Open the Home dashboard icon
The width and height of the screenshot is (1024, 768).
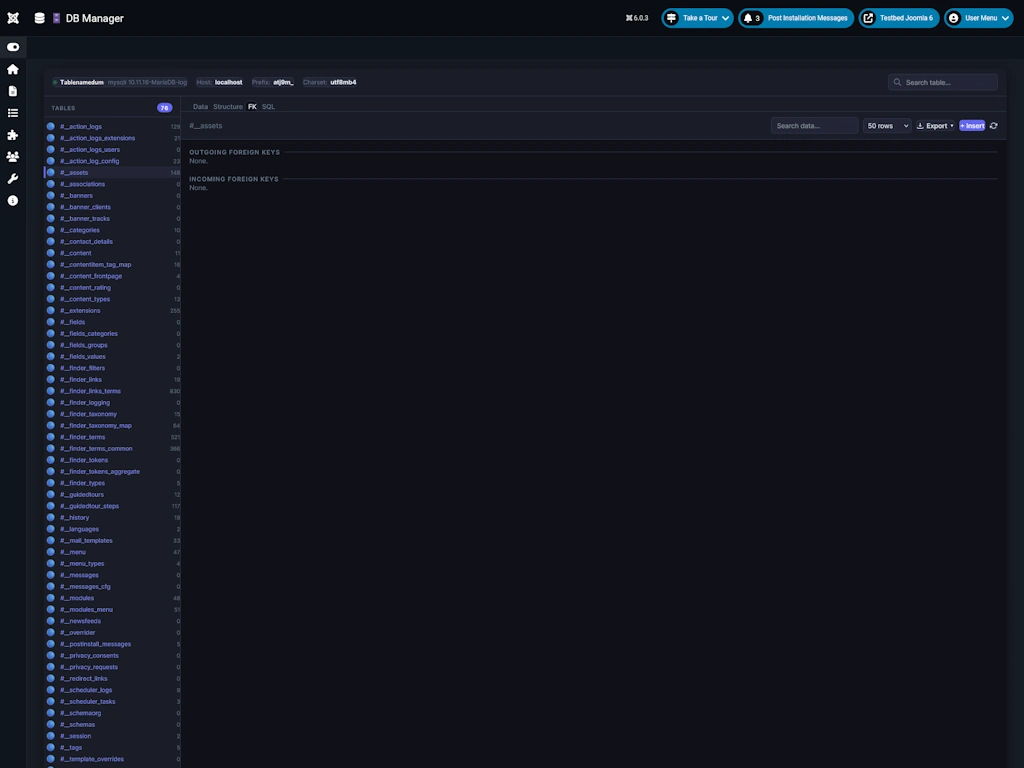tap(13, 69)
